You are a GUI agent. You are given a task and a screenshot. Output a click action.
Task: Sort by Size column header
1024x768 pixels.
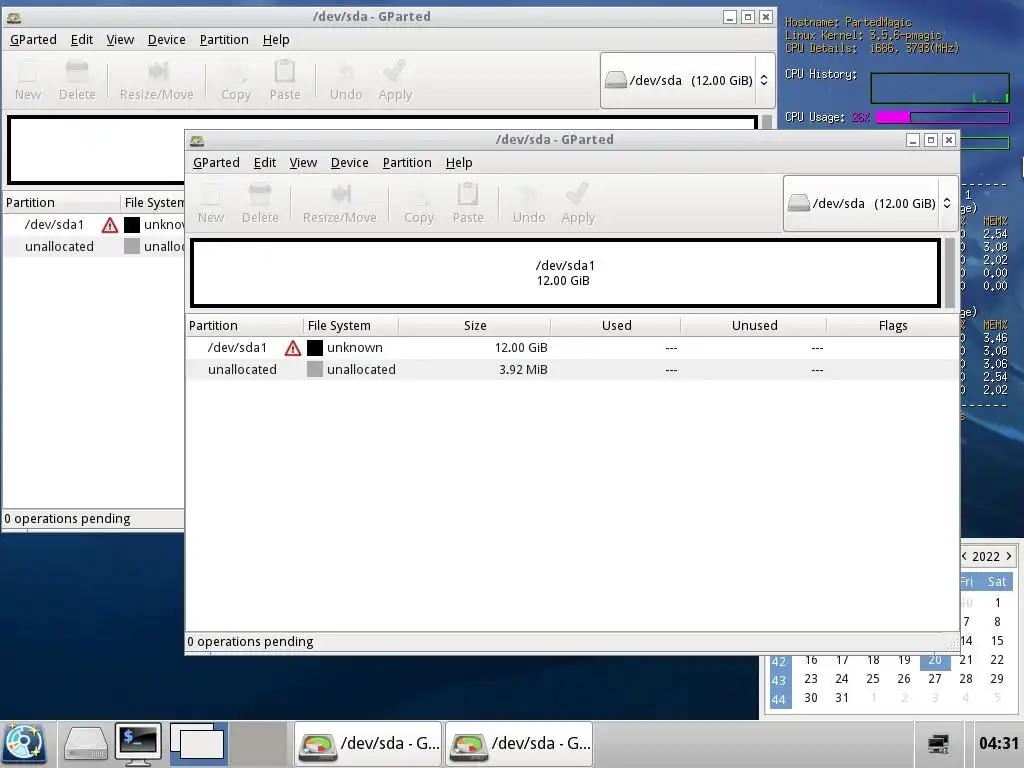click(475, 325)
